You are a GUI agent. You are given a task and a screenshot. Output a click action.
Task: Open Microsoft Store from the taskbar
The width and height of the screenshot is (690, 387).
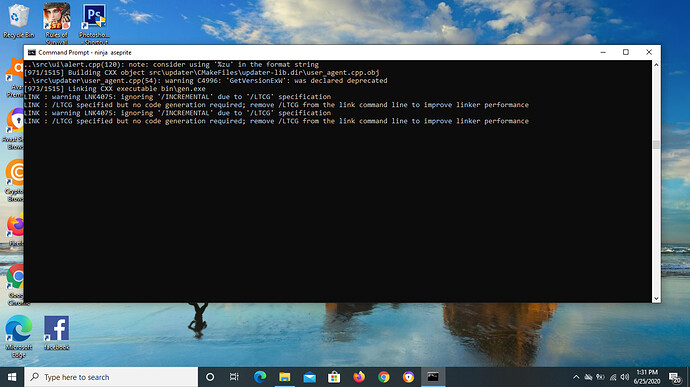[334, 377]
